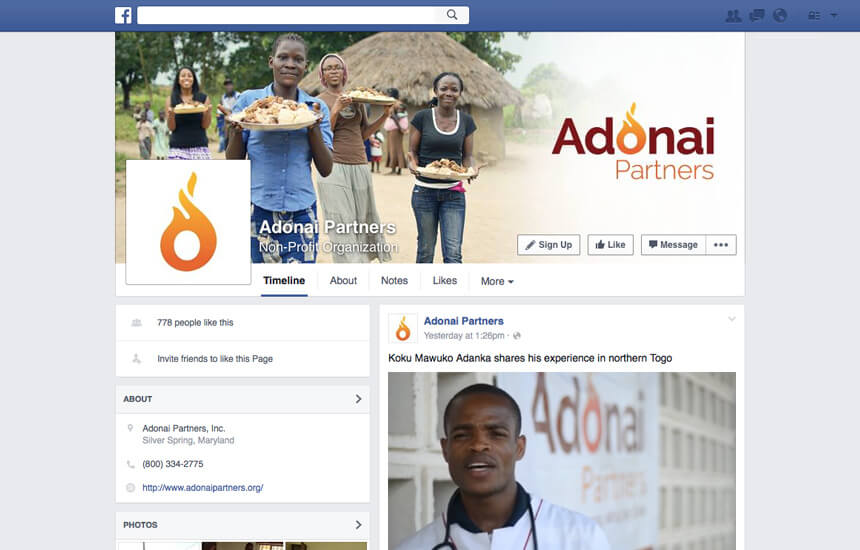Open the post options chevron
The height and width of the screenshot is (550, 860).
pos(731,319)
